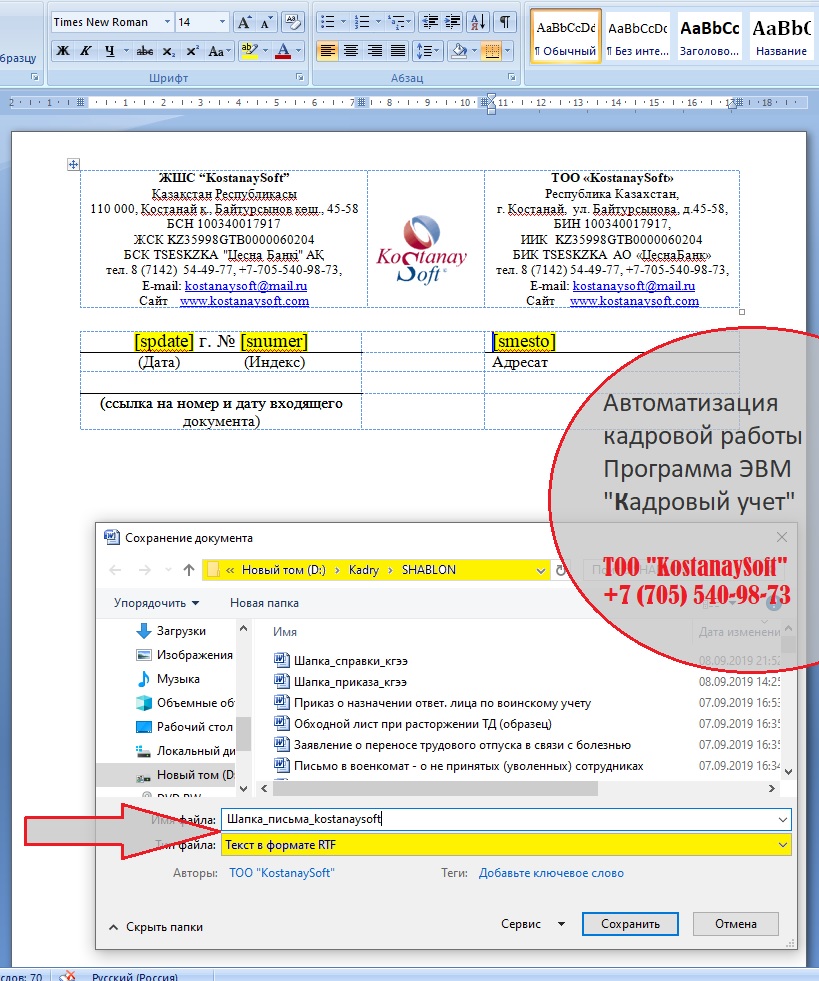Expand the borders dropdown arrow

click(x=507, y=51)
